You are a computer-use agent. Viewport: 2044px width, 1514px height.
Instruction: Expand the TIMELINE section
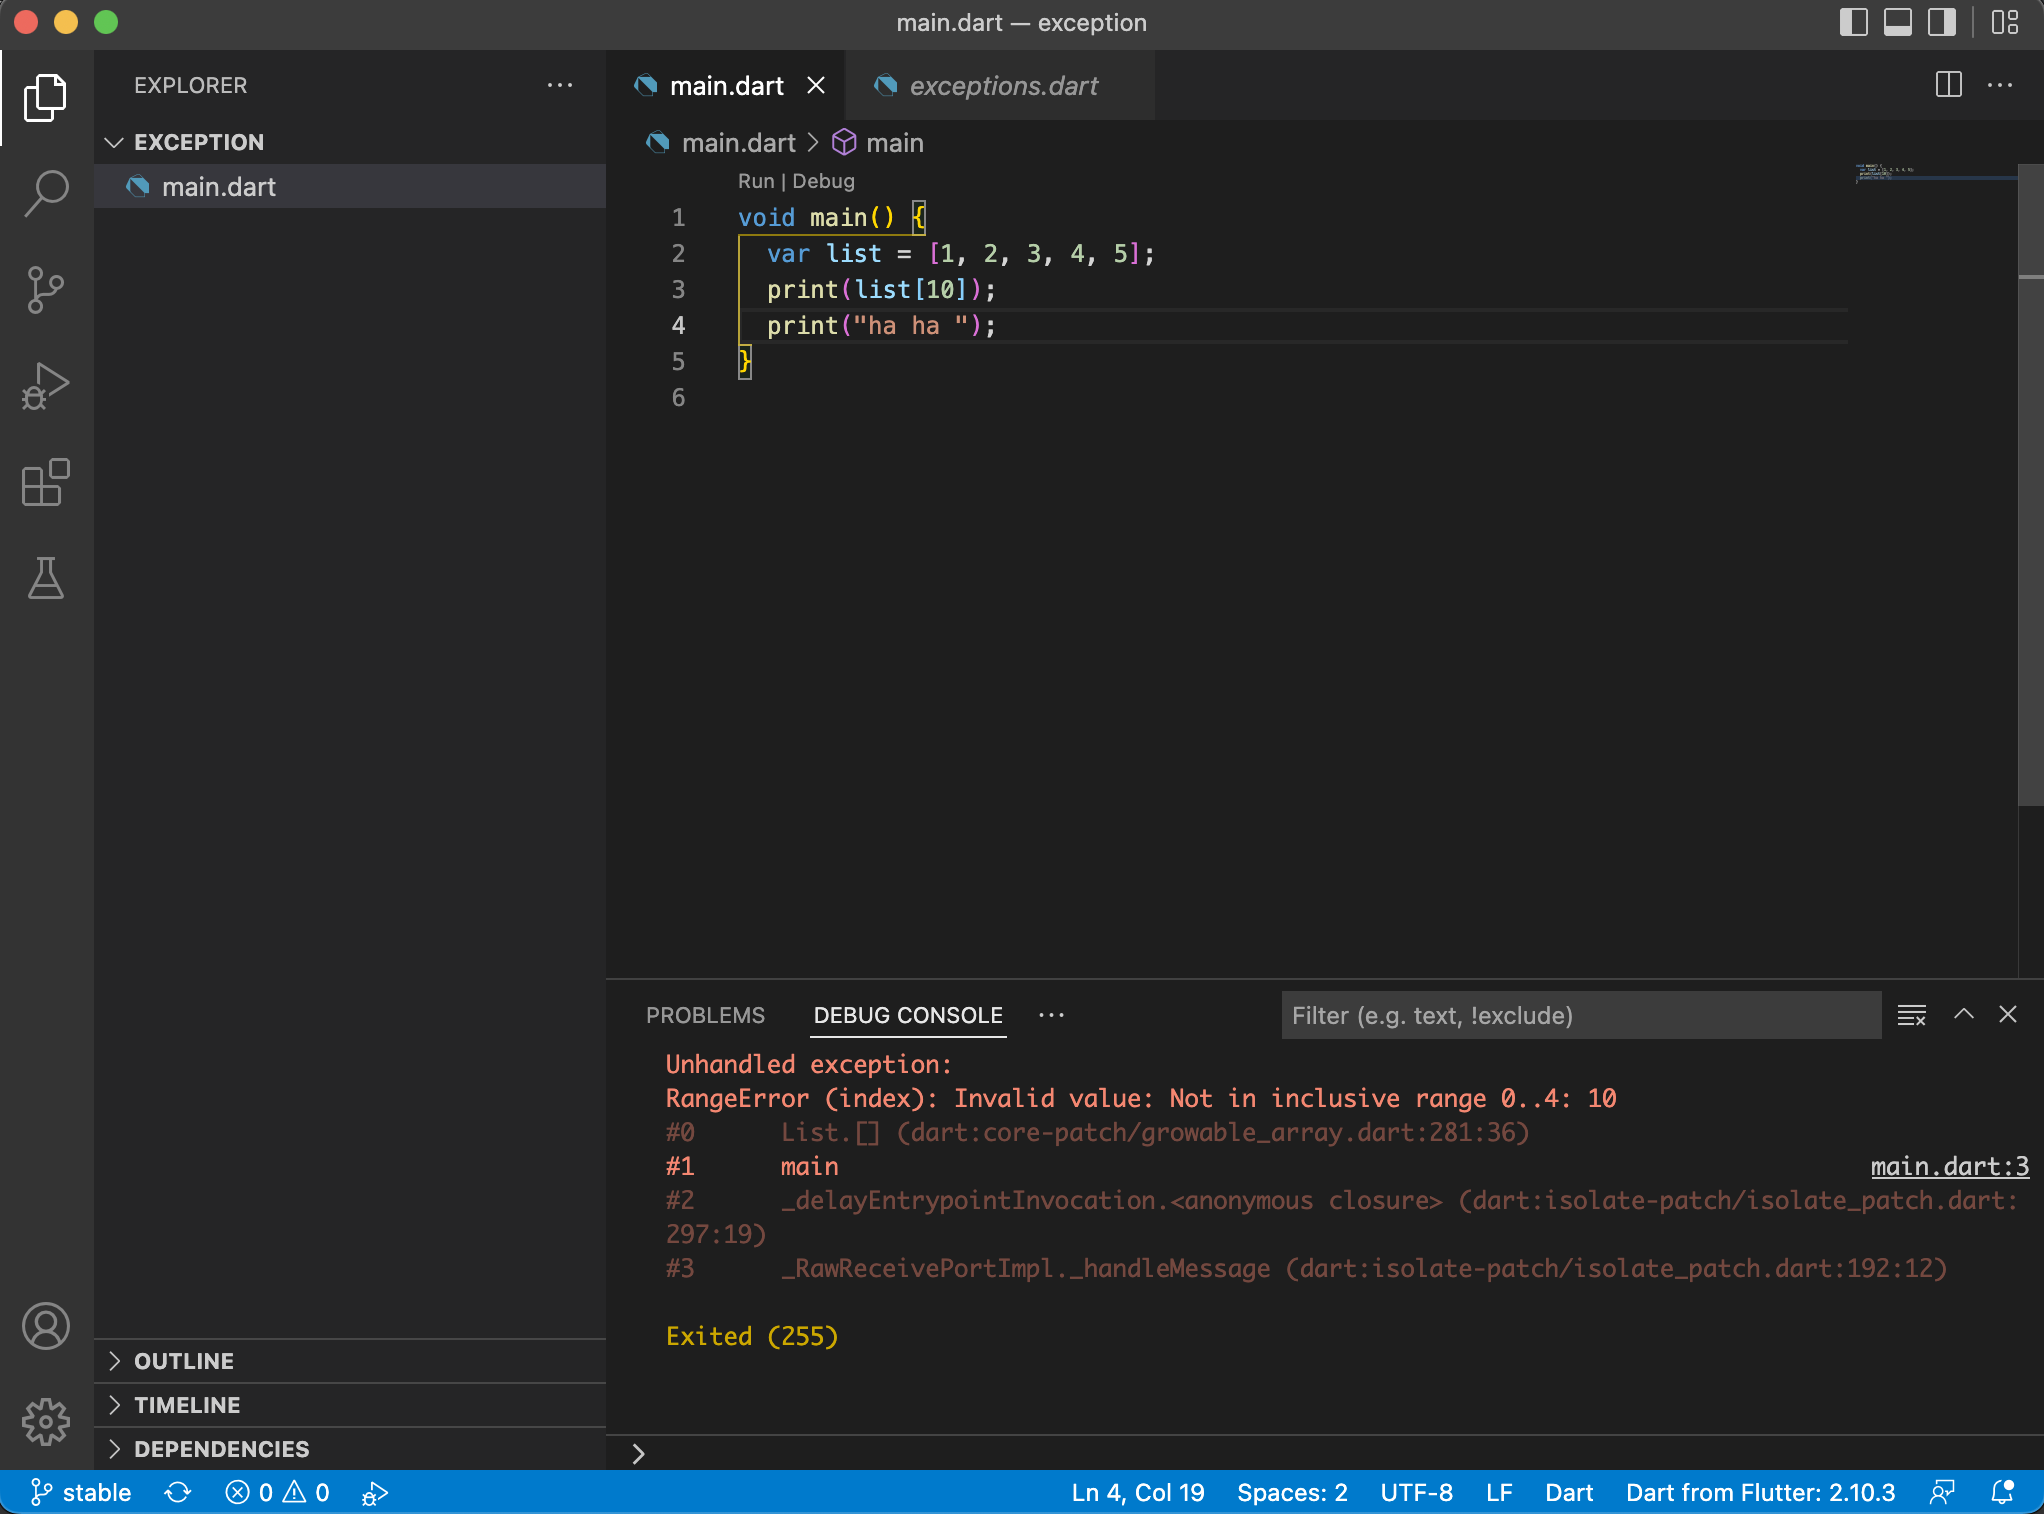coord(186,1404)
